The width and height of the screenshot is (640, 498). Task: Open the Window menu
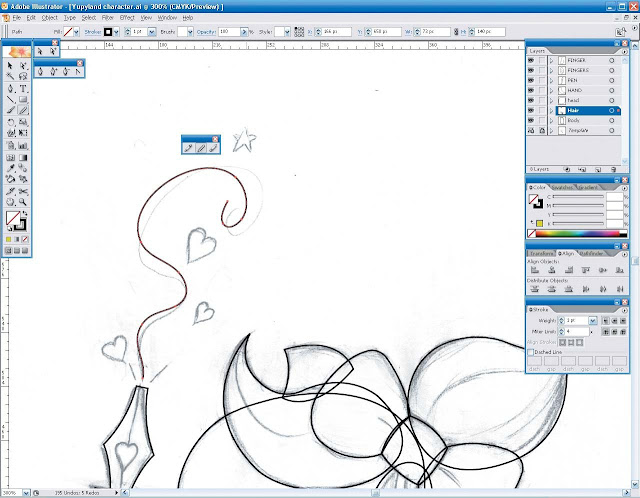coord(167,18)
